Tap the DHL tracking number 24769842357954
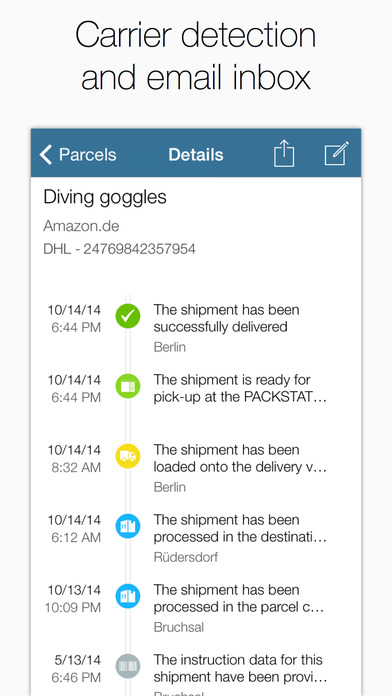The height and width of the screenshot is (696, 392). pos(139,249)
